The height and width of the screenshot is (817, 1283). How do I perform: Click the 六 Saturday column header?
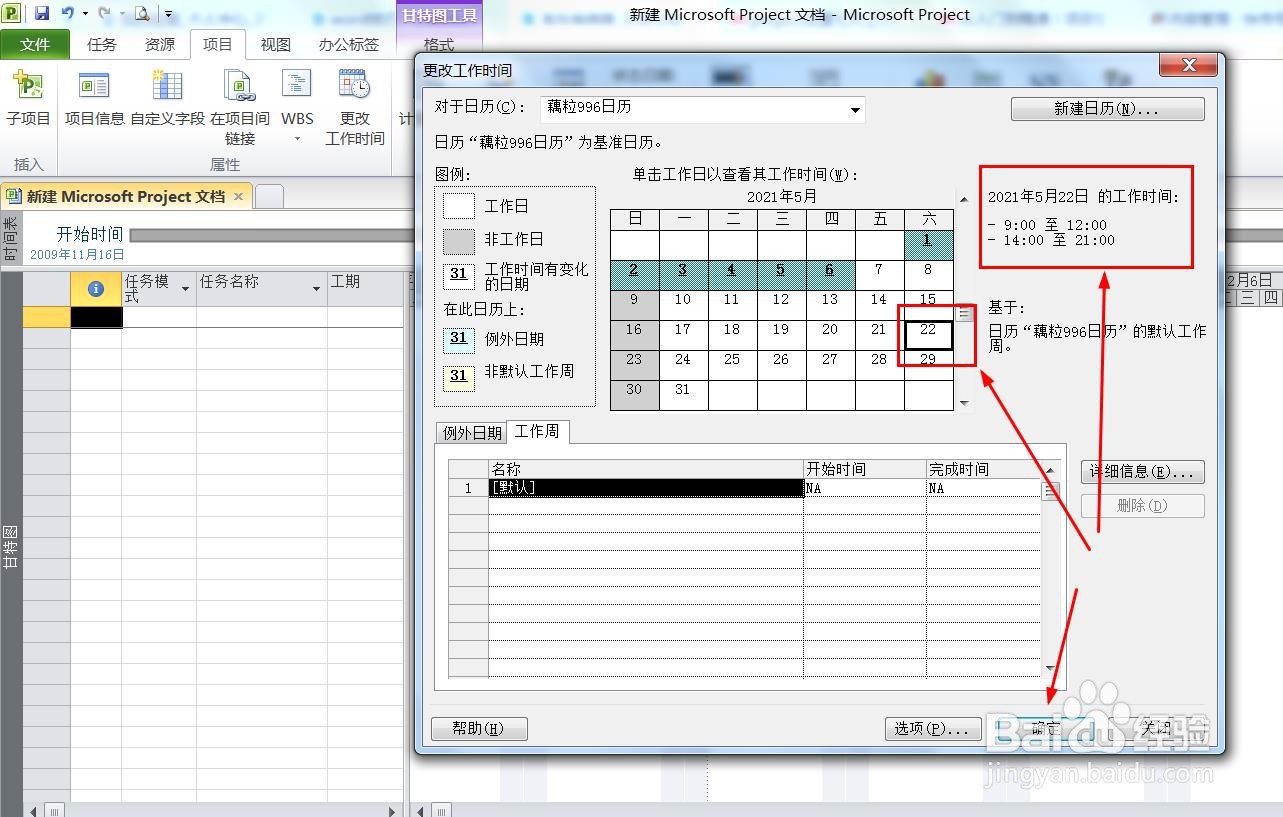point(929,219)
